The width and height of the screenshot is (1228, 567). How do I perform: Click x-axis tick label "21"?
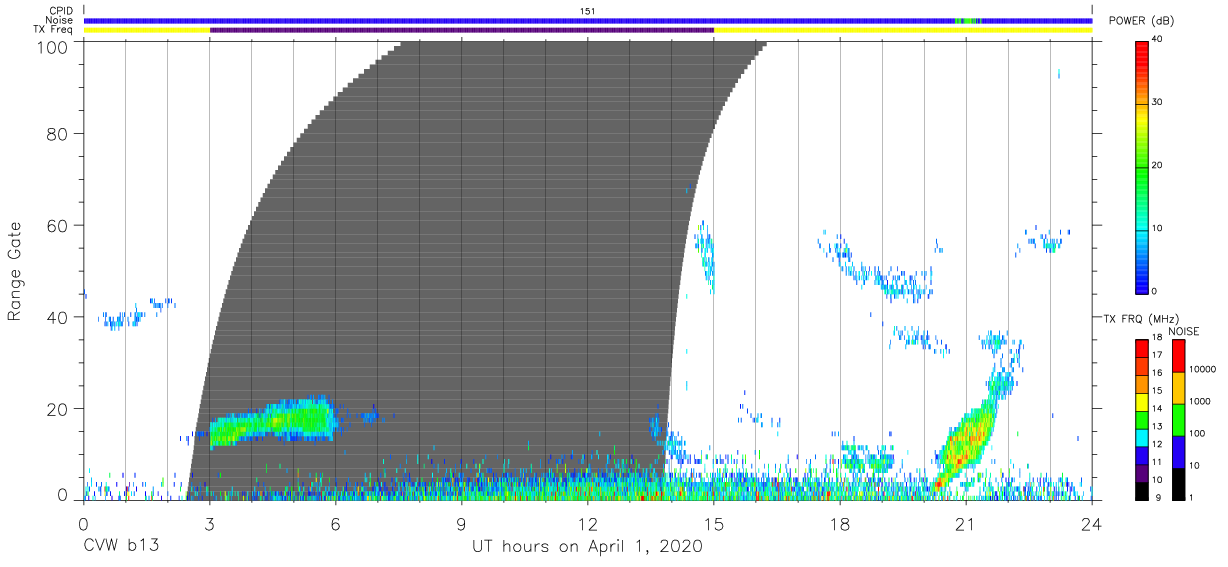point(965,524)
